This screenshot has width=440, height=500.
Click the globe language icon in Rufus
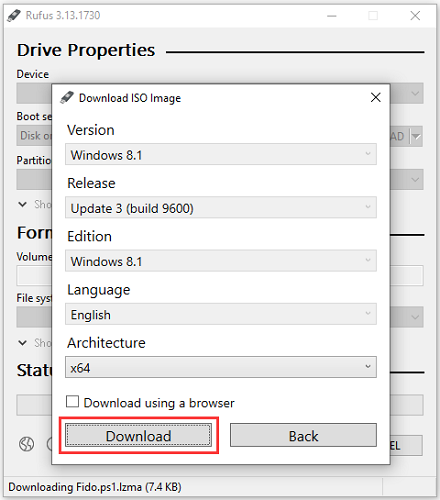point(26,444)
